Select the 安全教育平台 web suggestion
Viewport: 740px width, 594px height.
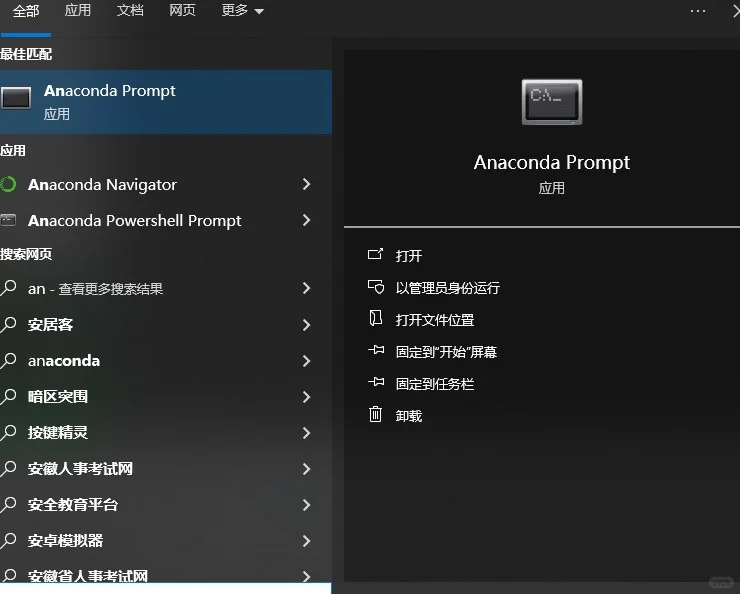166,505
